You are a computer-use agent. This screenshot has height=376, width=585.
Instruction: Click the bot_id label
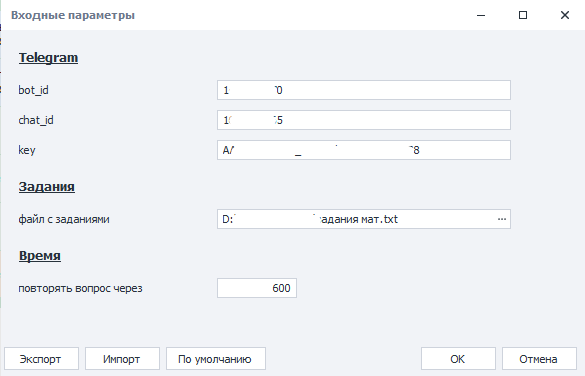click(34, 90)
